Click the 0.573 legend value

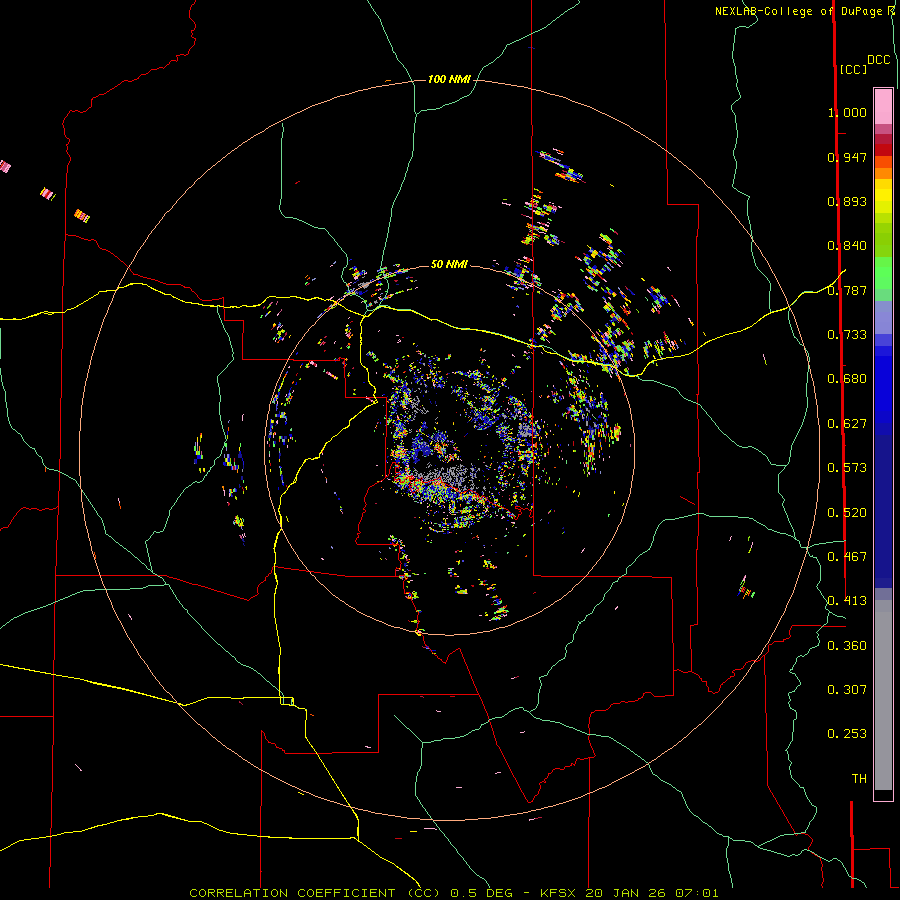coord(847,468)
